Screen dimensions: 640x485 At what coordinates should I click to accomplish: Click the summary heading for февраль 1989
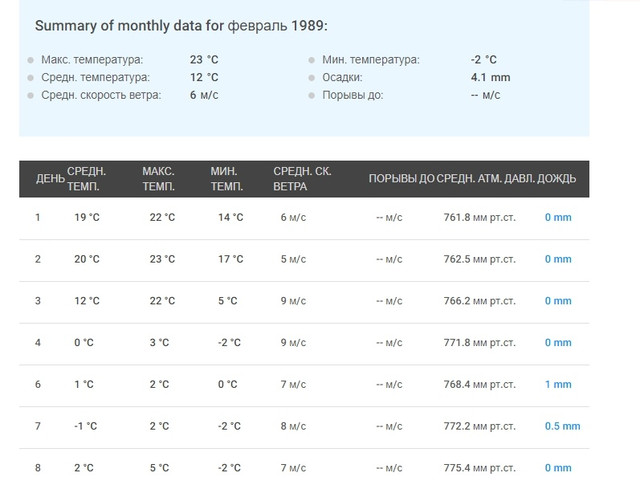181,26
